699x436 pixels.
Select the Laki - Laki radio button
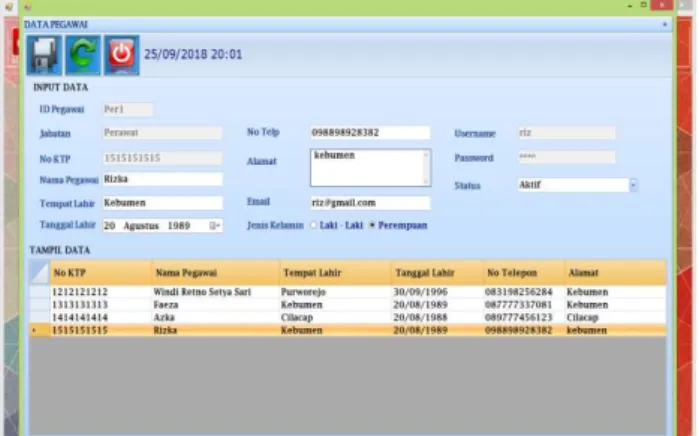314,225
